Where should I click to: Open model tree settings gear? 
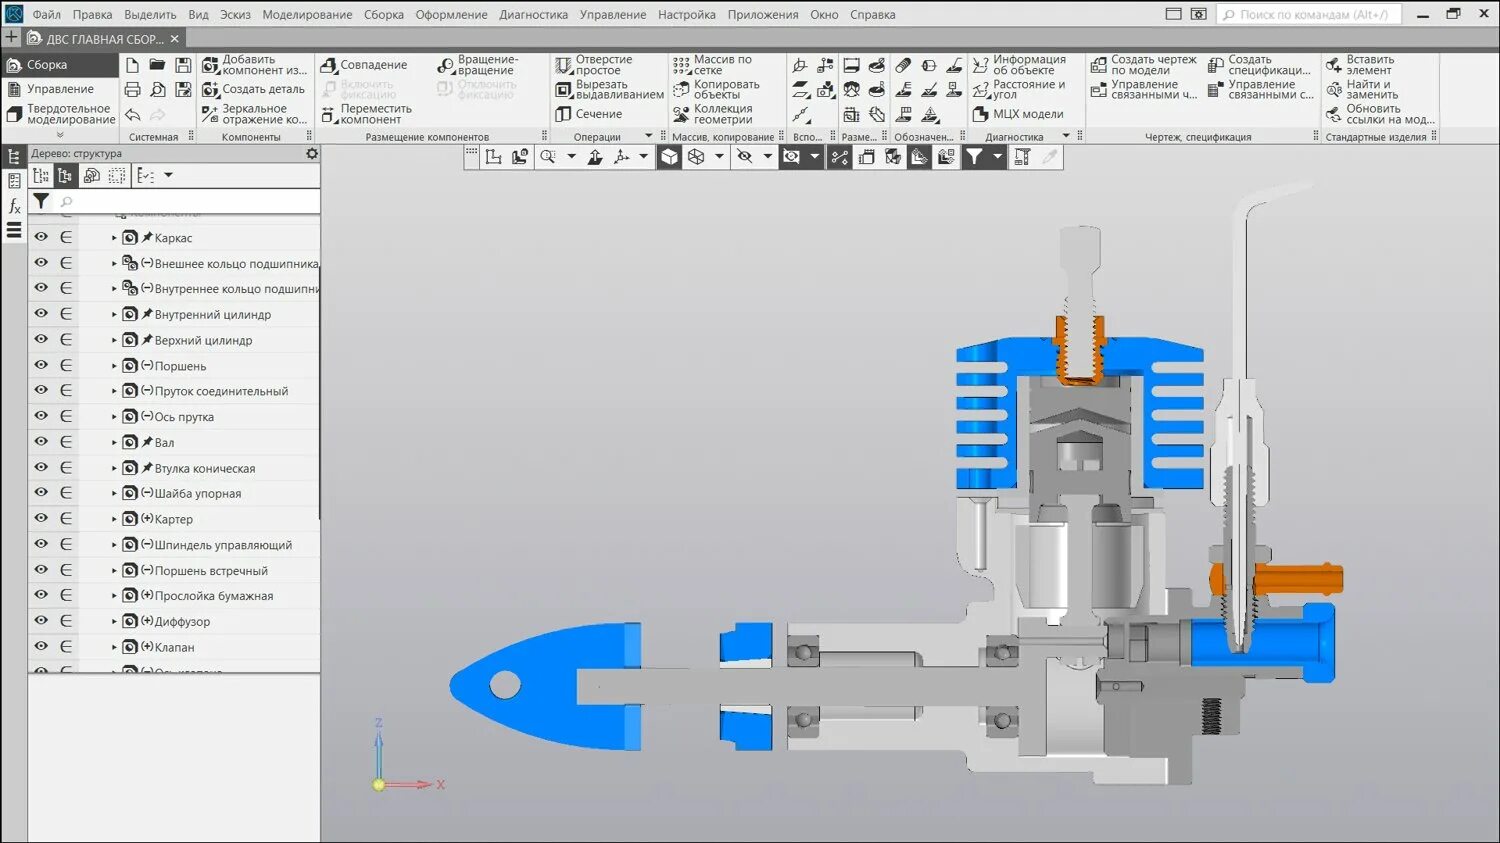coord(312,154)
